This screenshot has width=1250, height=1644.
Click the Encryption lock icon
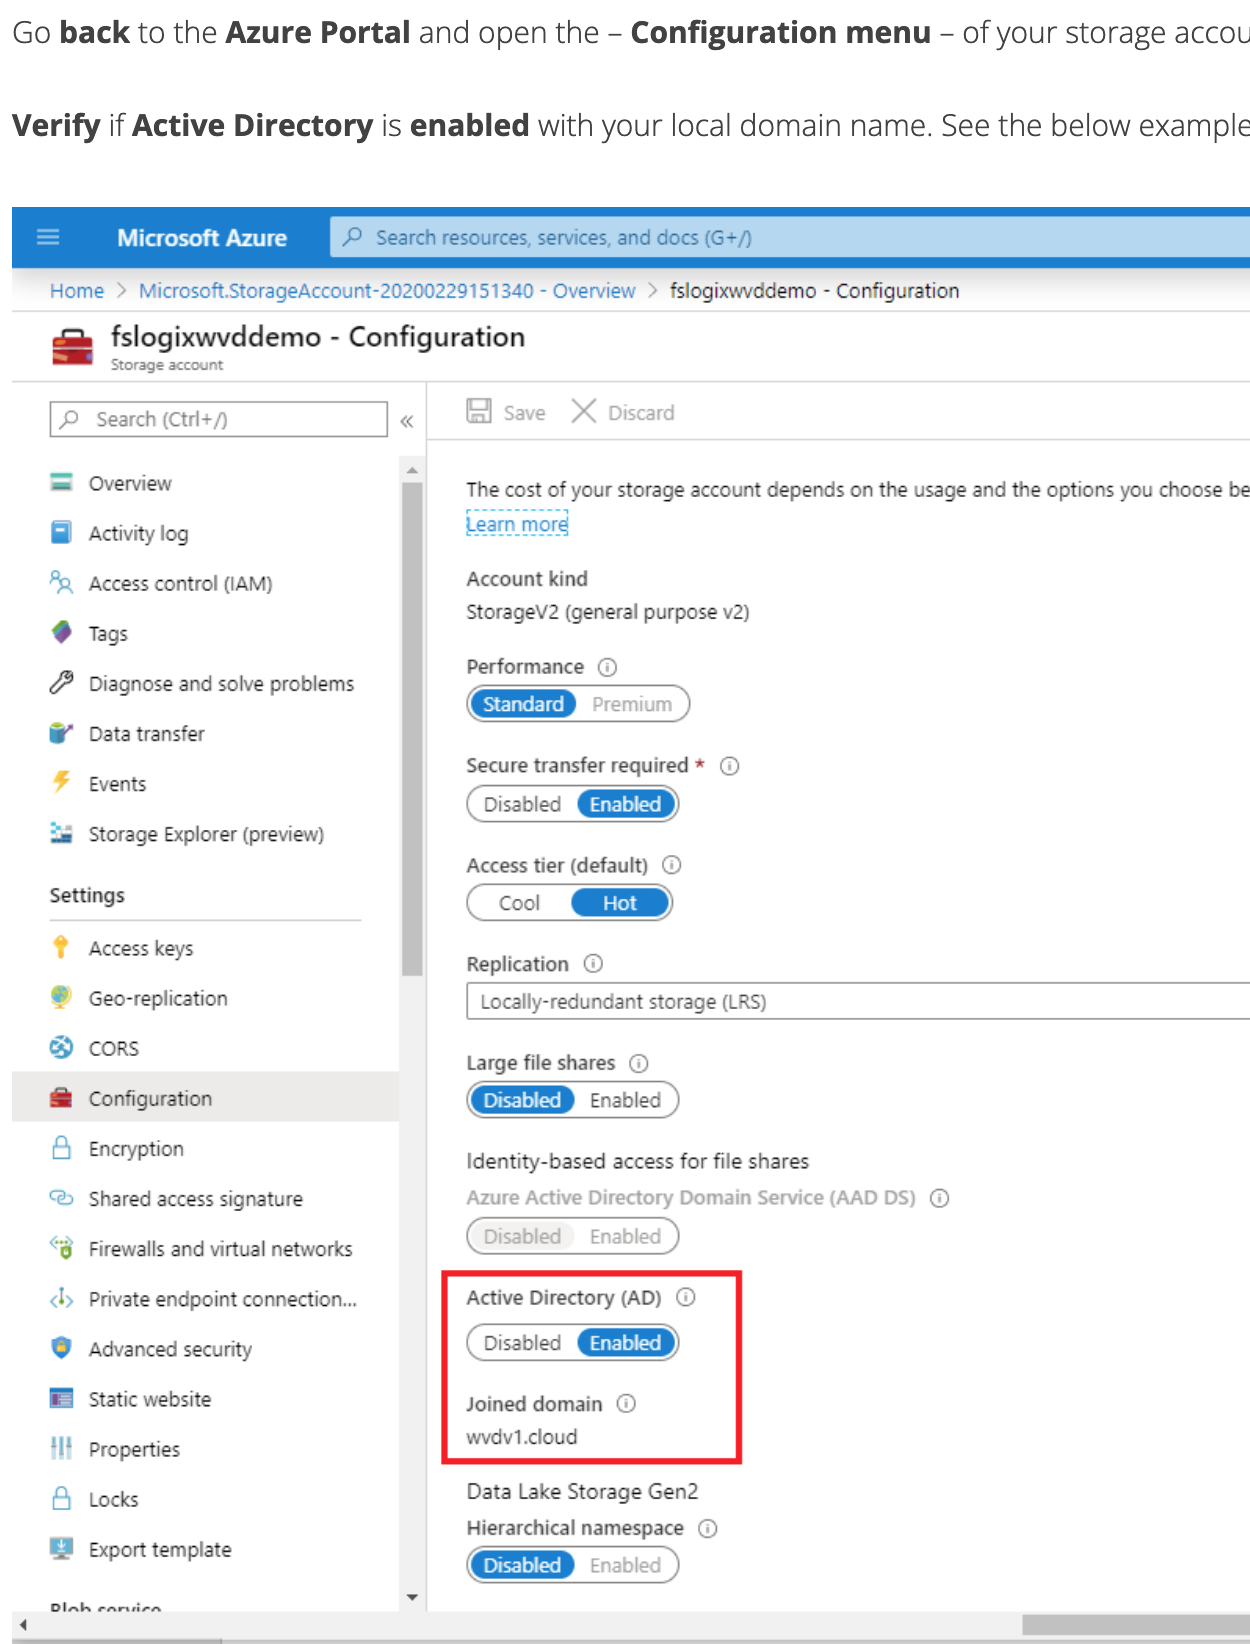point(61,1147)
